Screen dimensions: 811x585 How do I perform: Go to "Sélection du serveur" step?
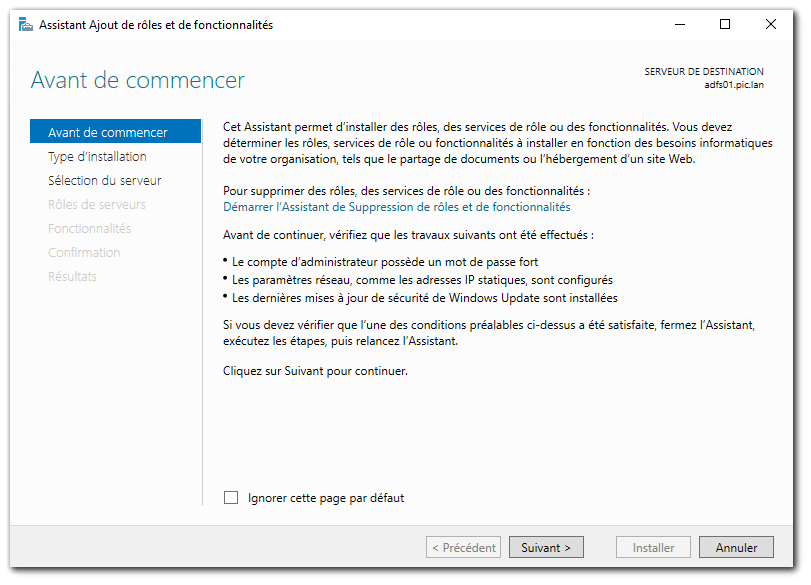(x=106, y=180)
